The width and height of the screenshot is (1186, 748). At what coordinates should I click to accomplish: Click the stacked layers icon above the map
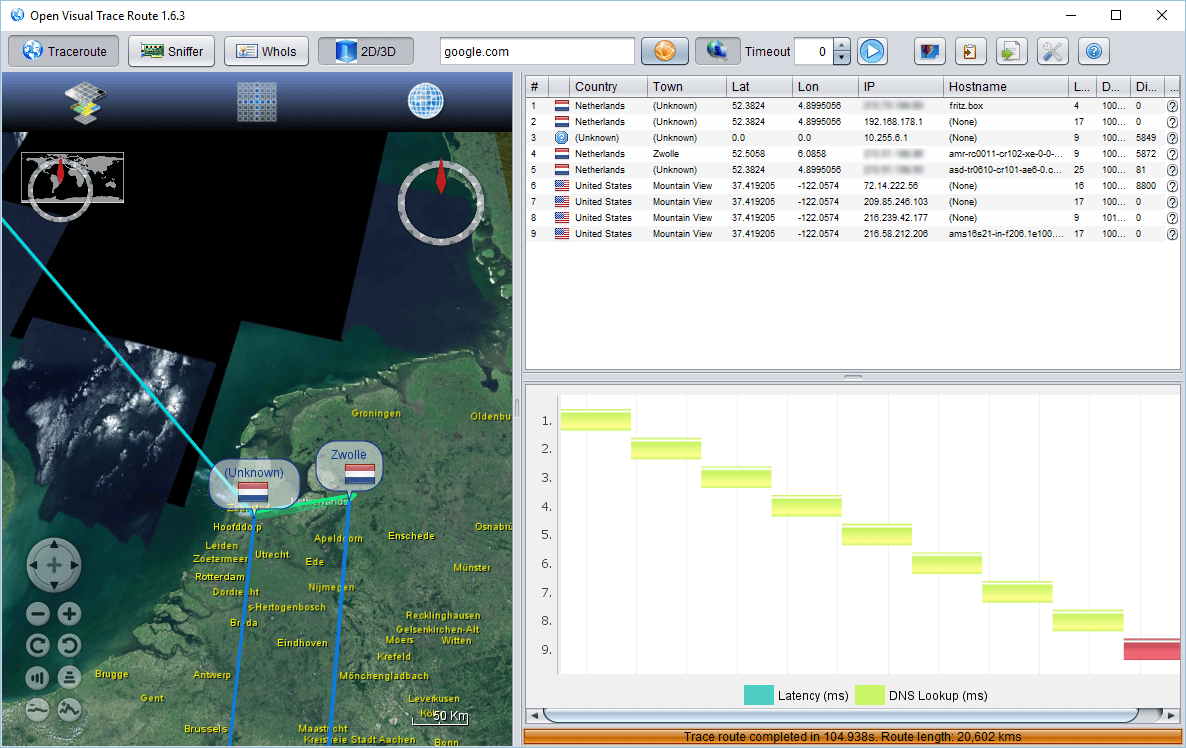click(x=85, y=101)
